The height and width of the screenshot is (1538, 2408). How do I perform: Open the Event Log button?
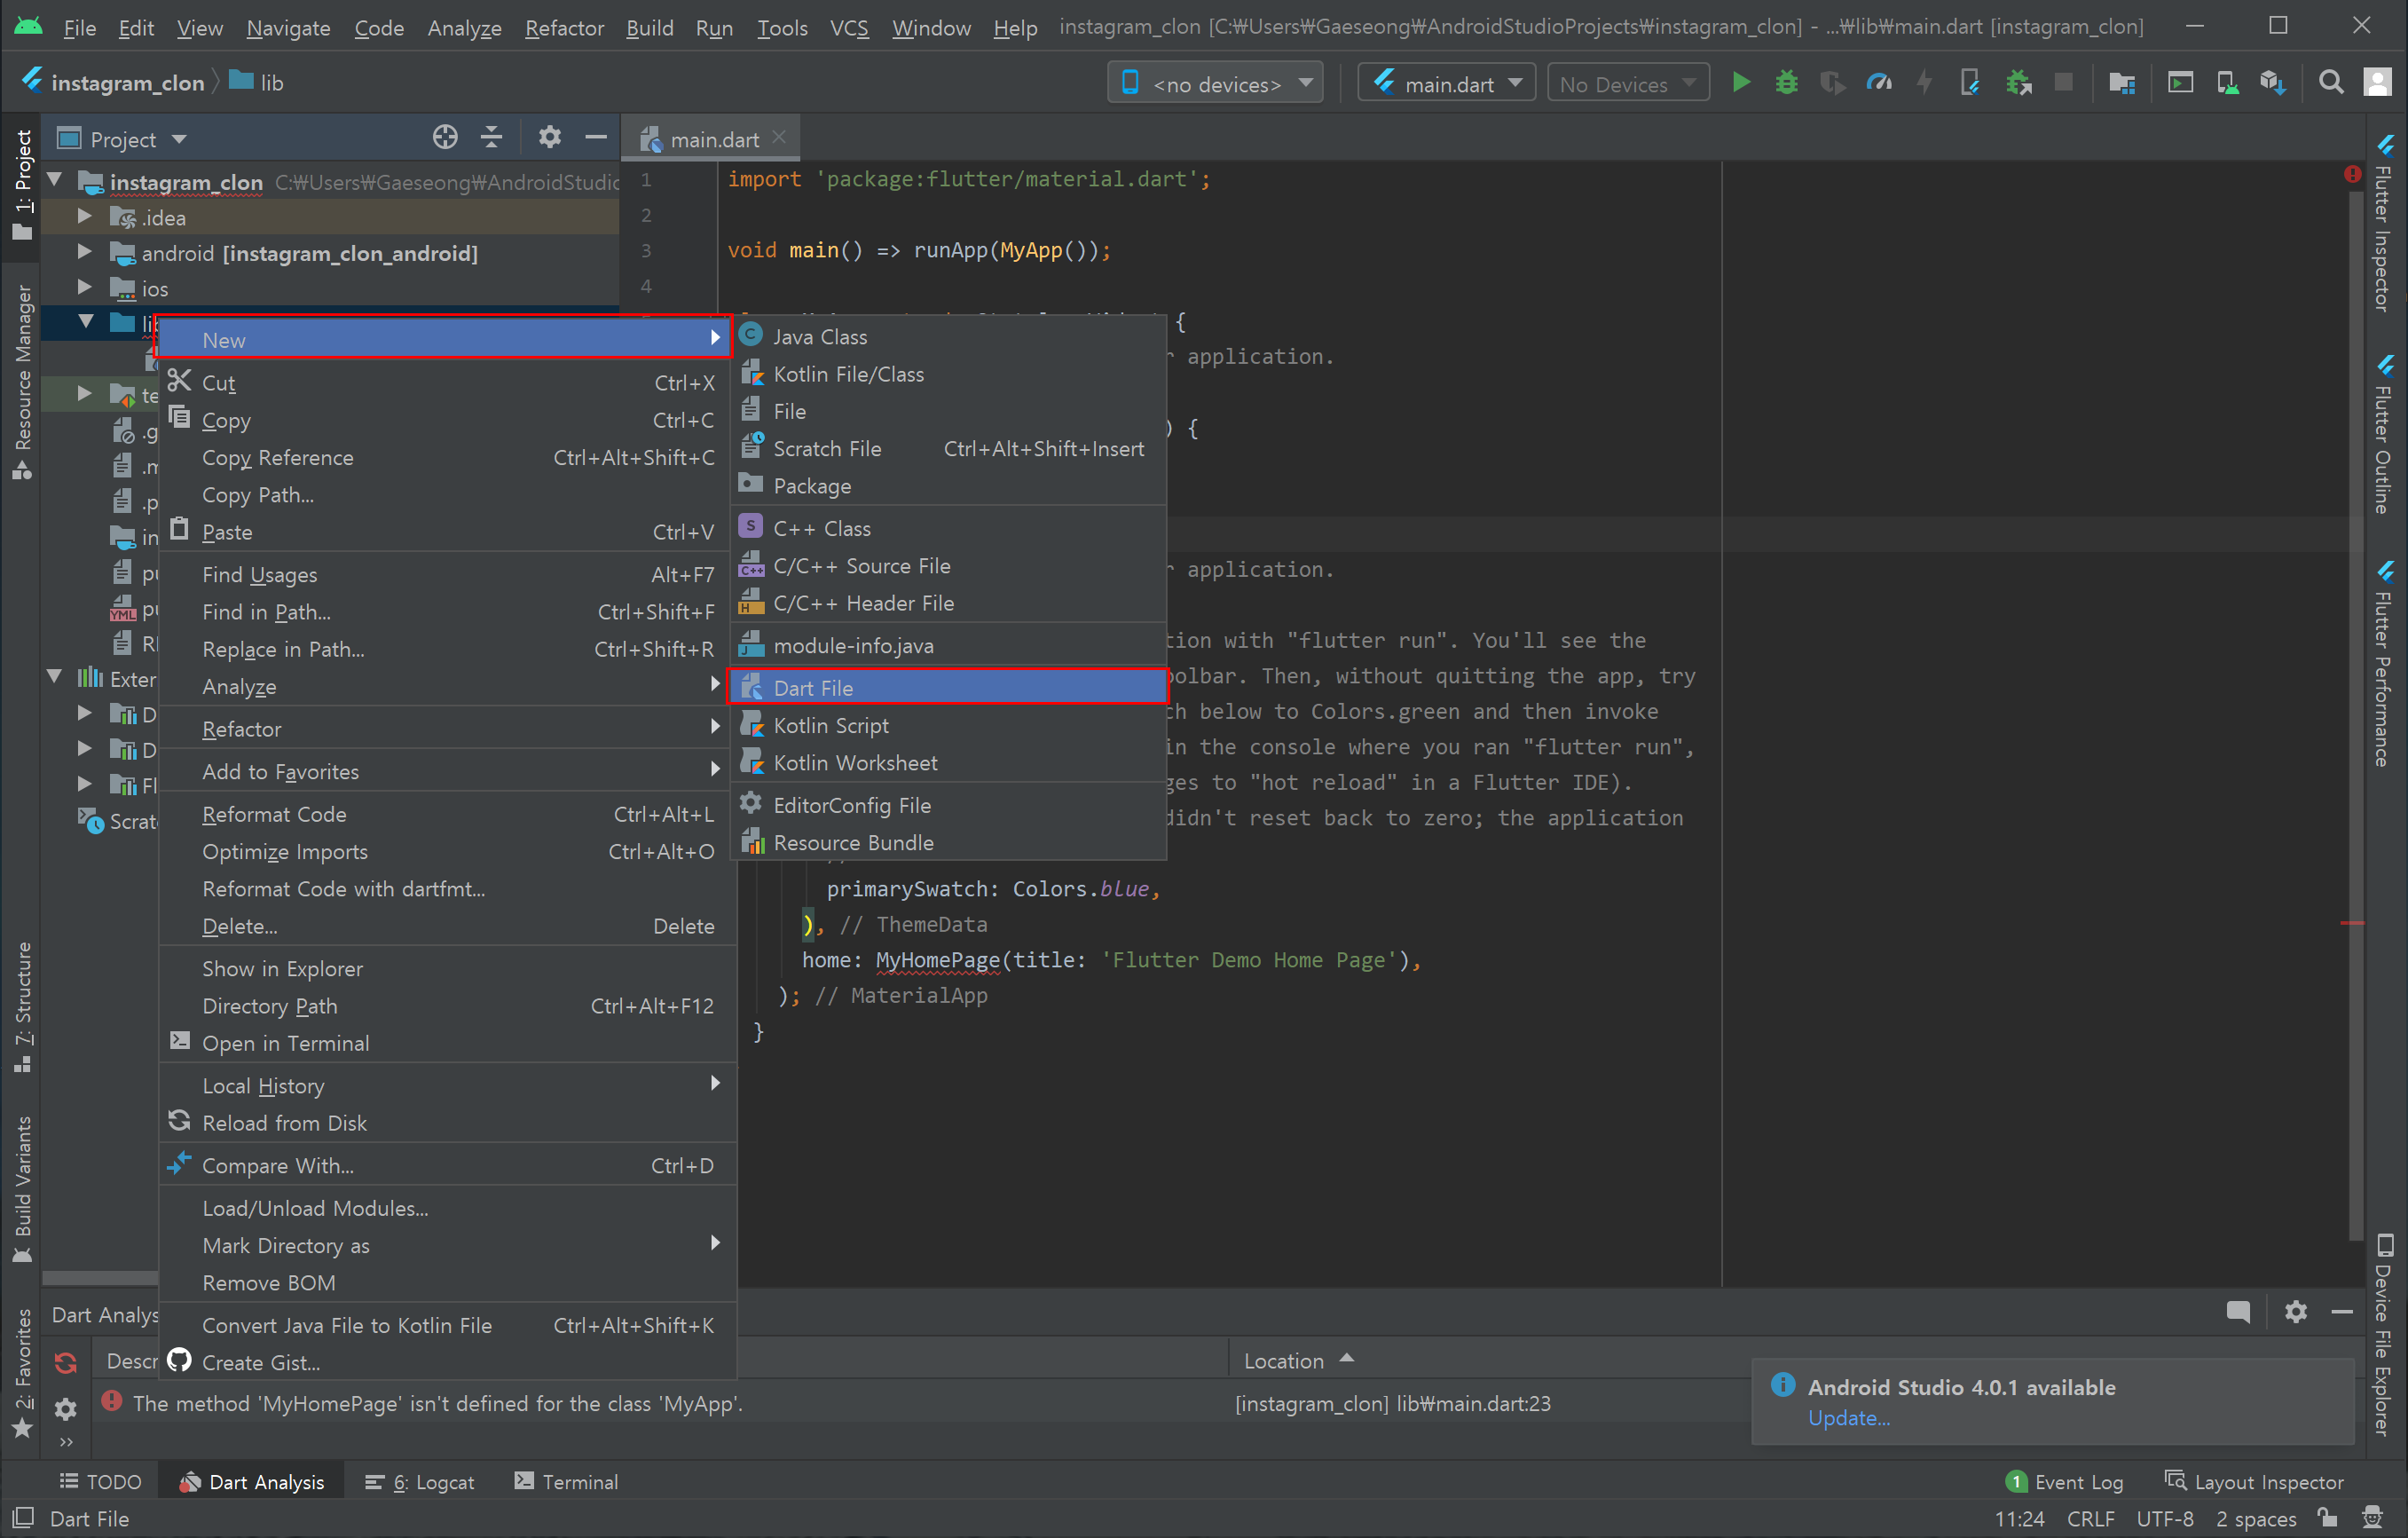tap(2065, 1482)
